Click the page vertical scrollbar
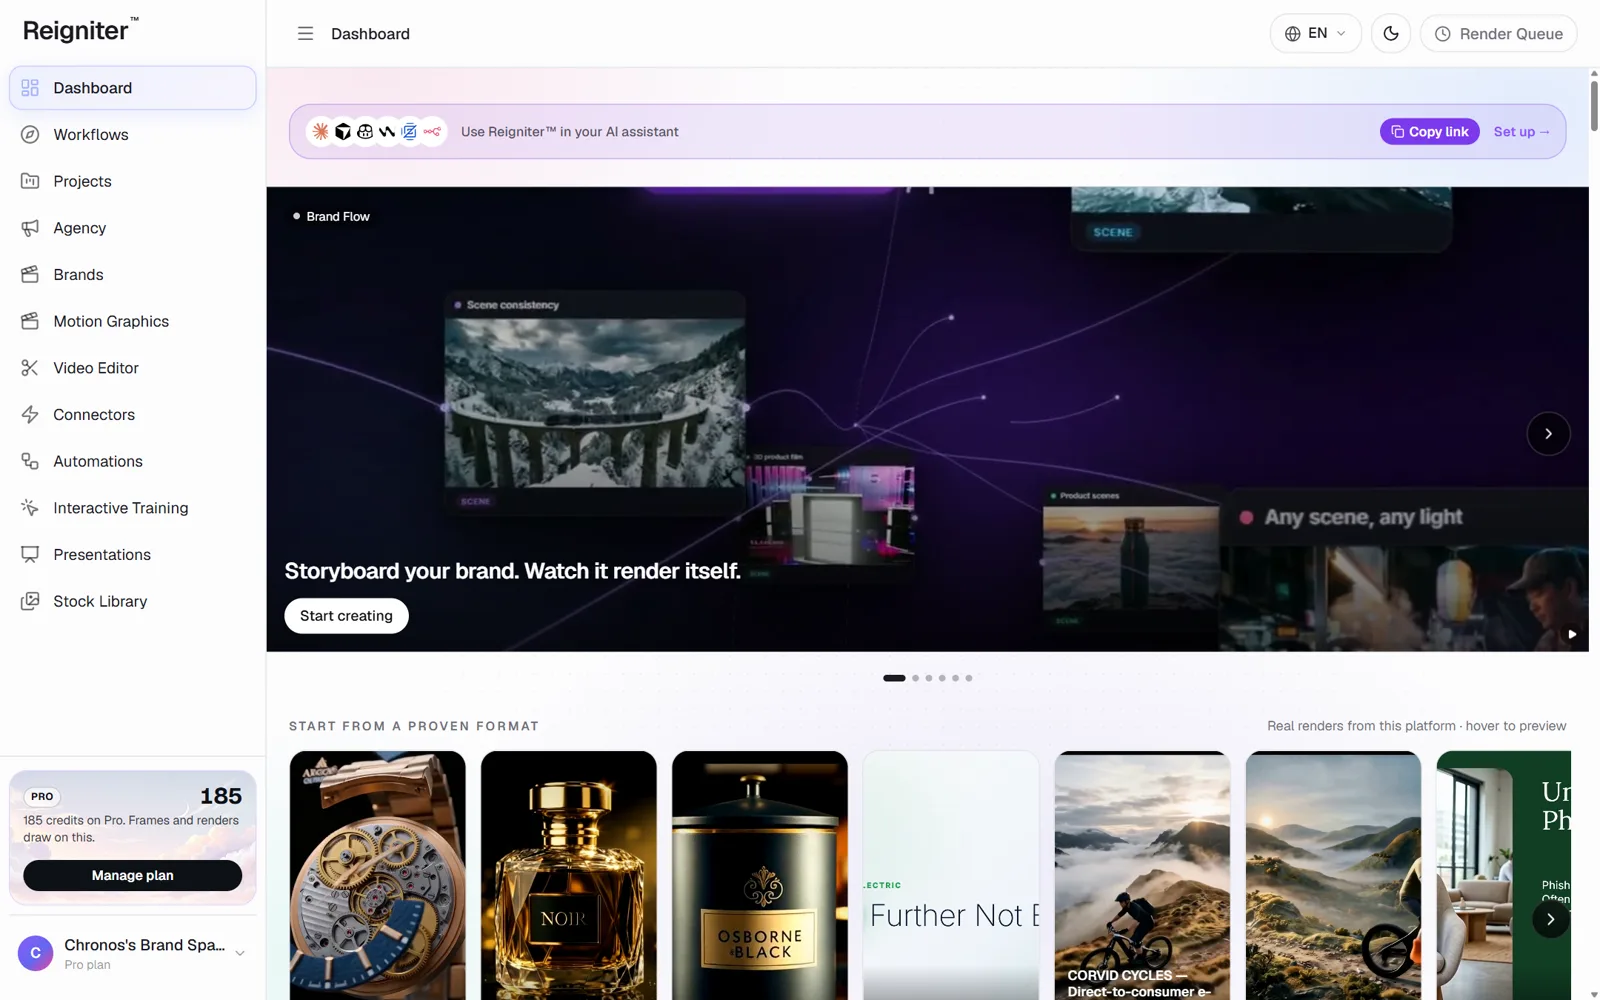 [1594, 104]
